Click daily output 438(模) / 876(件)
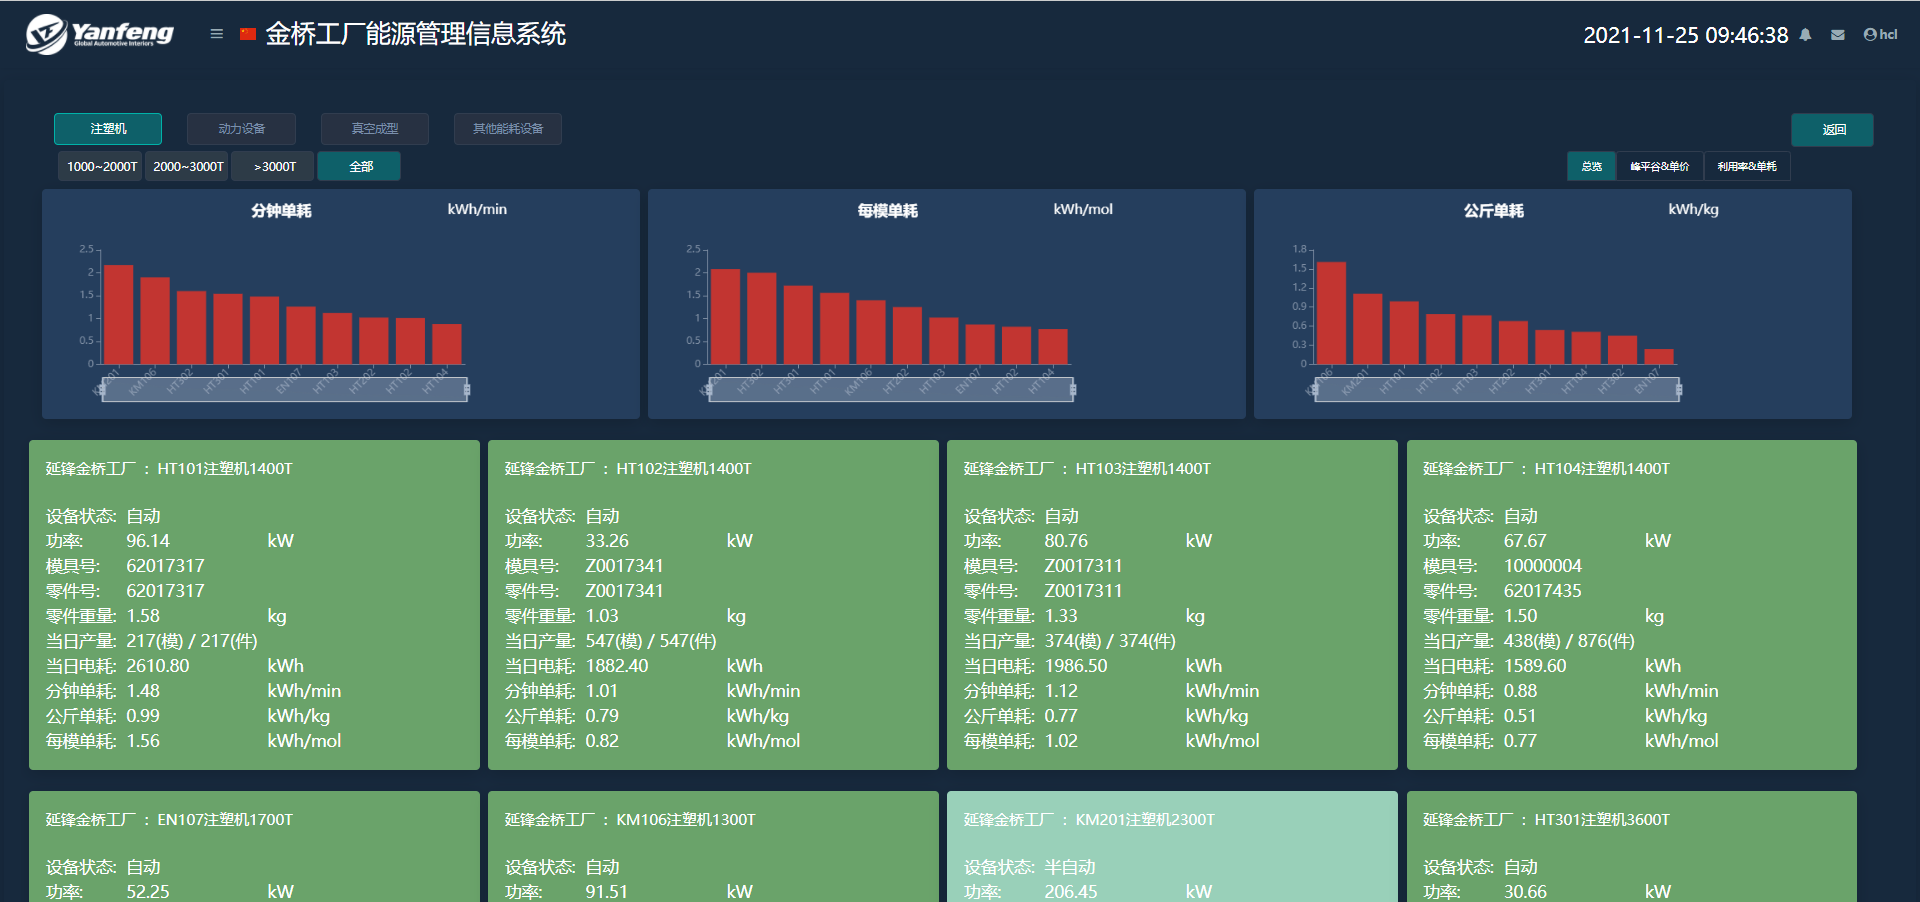The width and height of the screenshot is (1920, 902). pos(1569,641)
